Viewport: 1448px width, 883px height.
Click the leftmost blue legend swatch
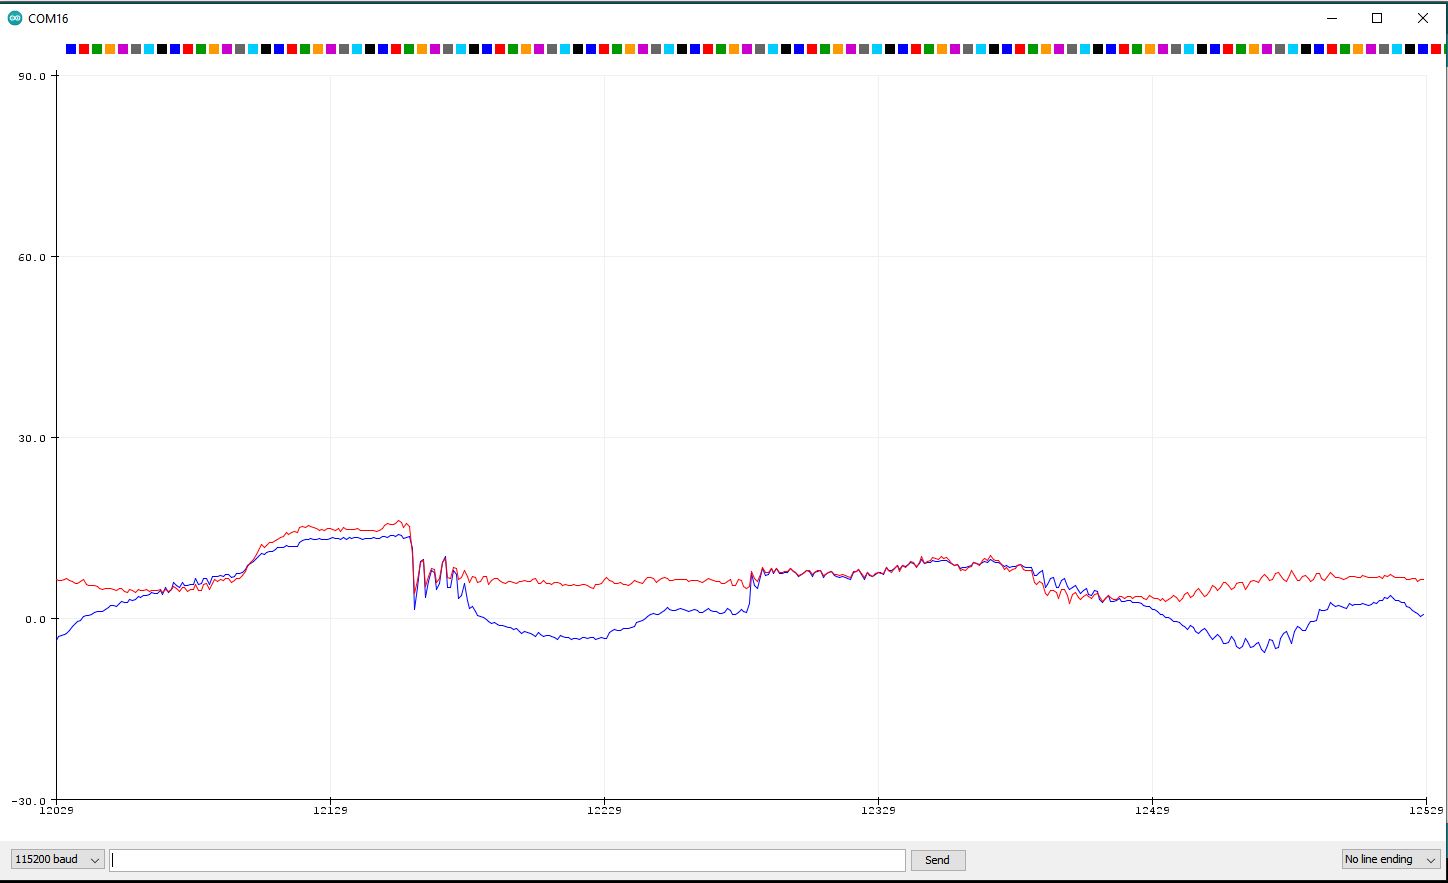click(x=71, y=49)
